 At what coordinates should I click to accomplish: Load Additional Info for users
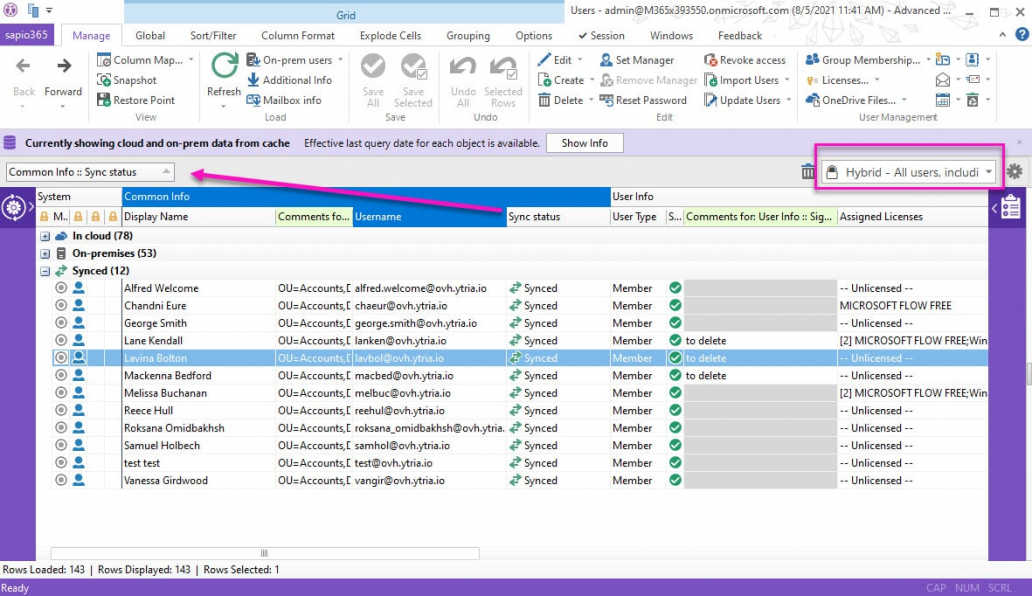point(290,80)
